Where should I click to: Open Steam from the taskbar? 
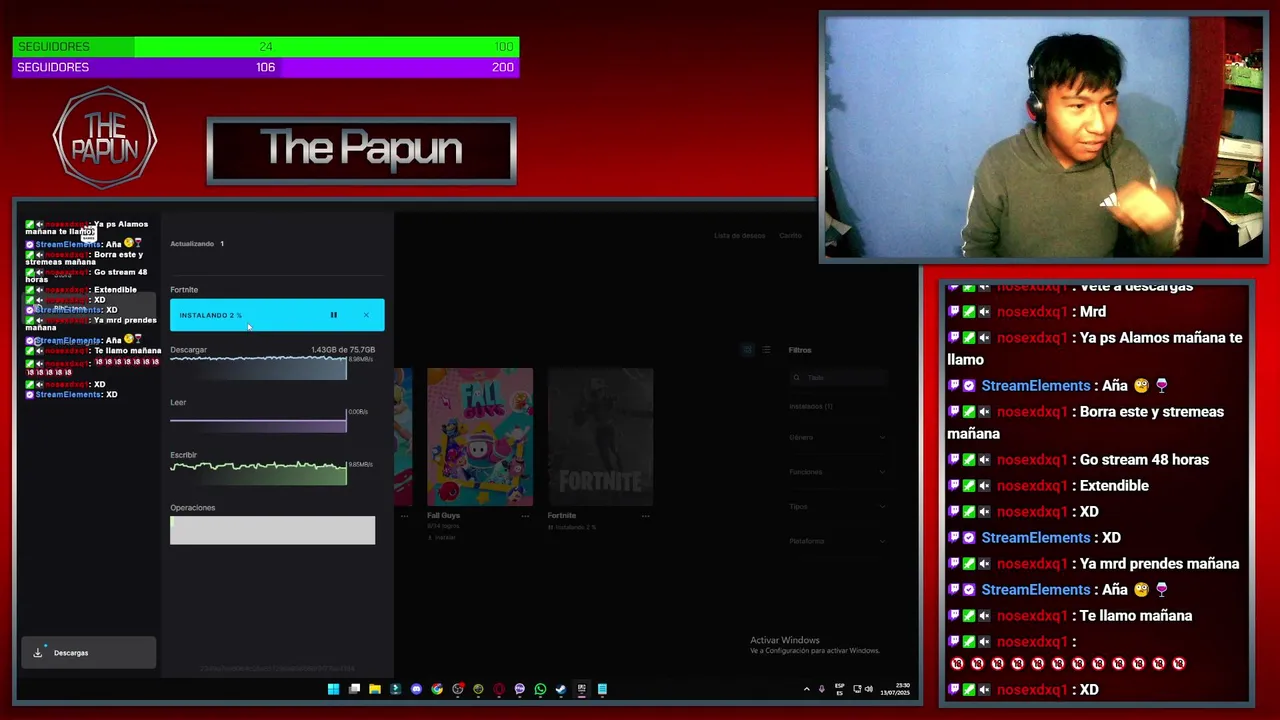(x=561, y=689)
